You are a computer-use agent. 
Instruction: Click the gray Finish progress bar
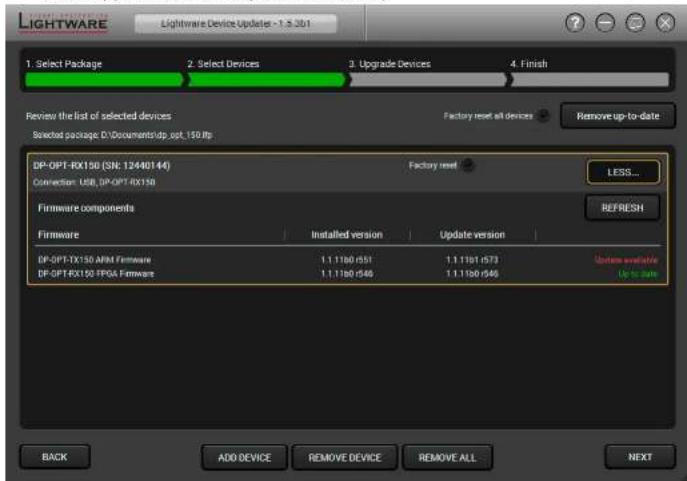tap(590, 80)
